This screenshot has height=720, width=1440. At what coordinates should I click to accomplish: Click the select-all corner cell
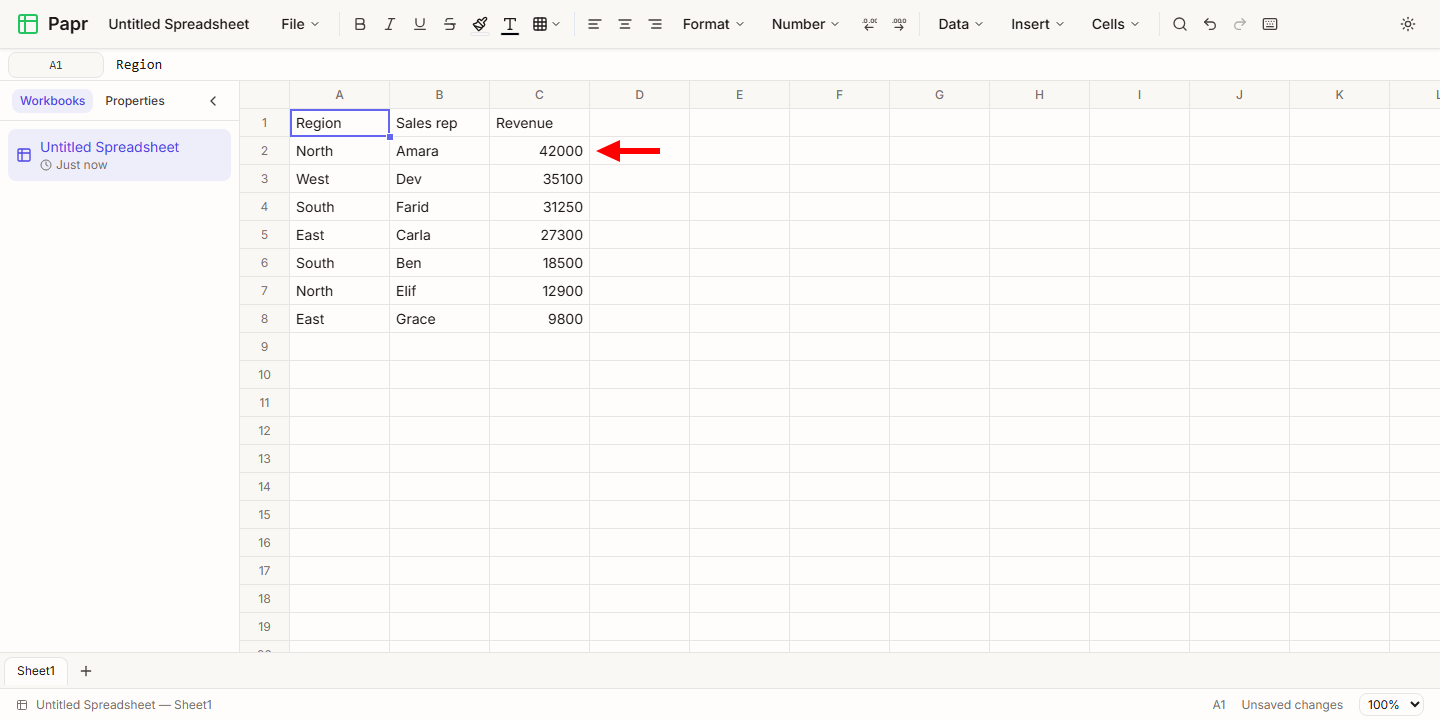tap(265, 95)
